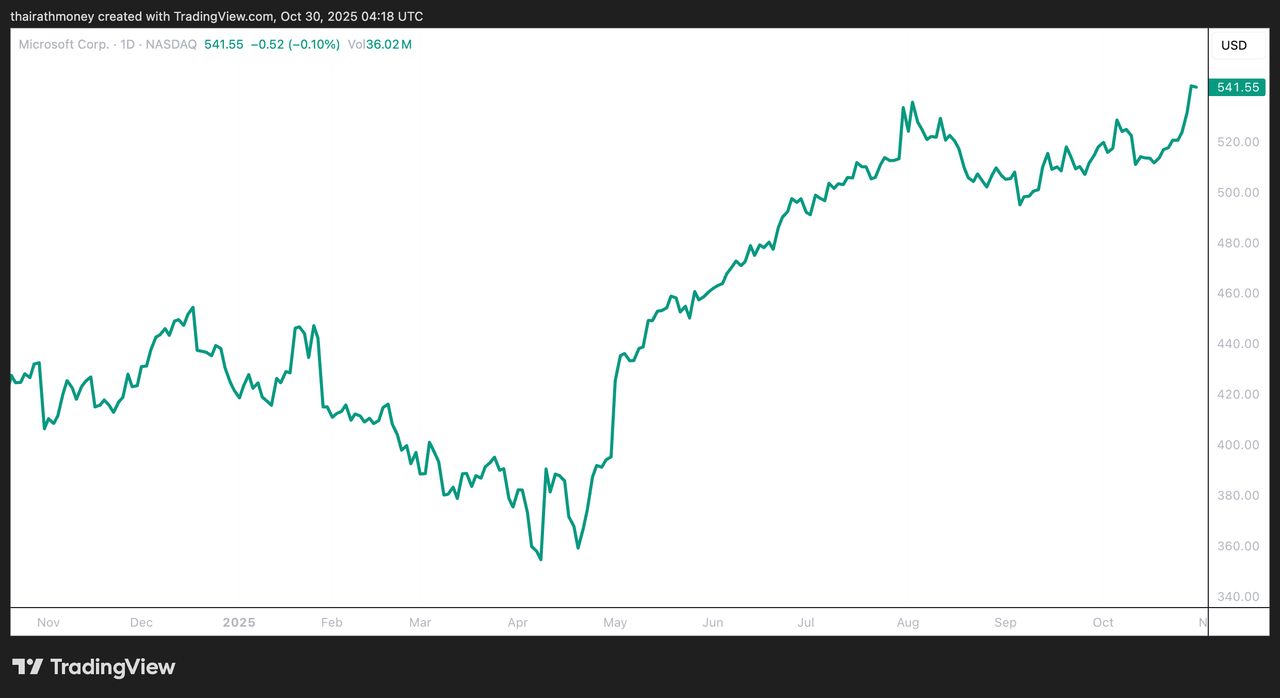1280x698 pixels.
Task: Click the TradingView.com text in caption
Action: coord(225,17)
